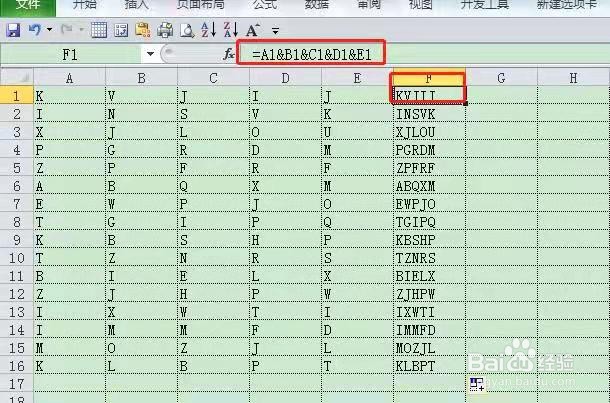Open the redo history dropdown arrow
The image size is (610, 403).
[x=81, y=30]
